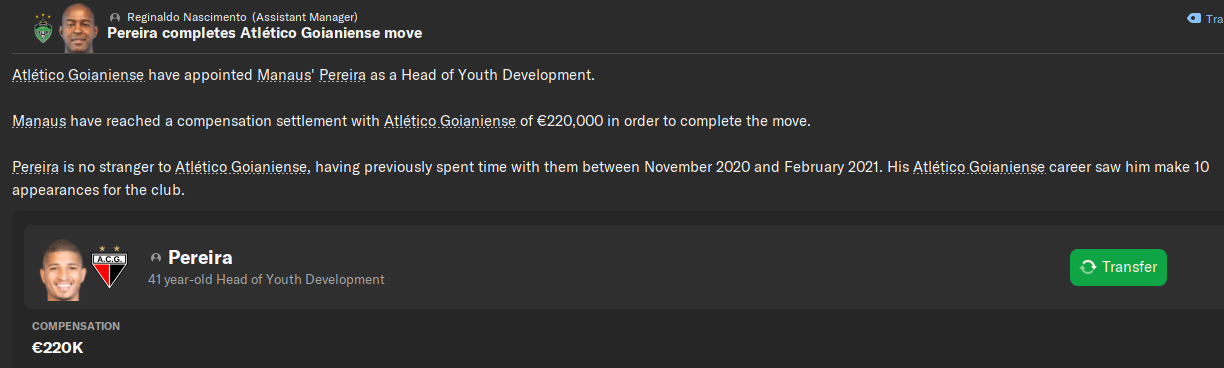Open the Reginaldo Nascimento name link
This screenshot has height=368, width=1224.
tap(187, 18)
